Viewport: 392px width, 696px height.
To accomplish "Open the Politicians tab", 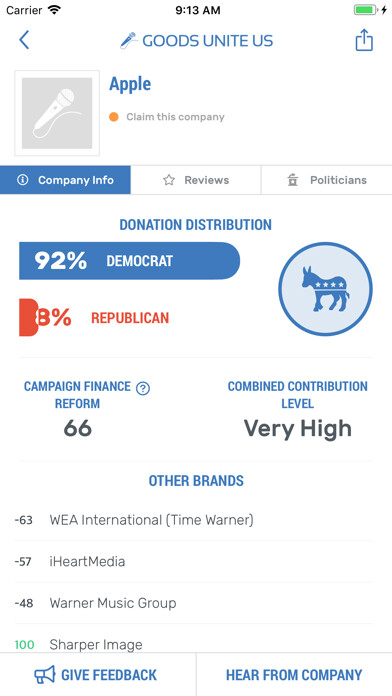I will [327, 180].
